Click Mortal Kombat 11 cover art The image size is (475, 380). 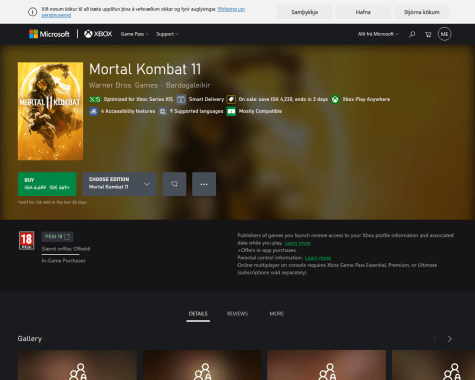click(x=50, y=111)
